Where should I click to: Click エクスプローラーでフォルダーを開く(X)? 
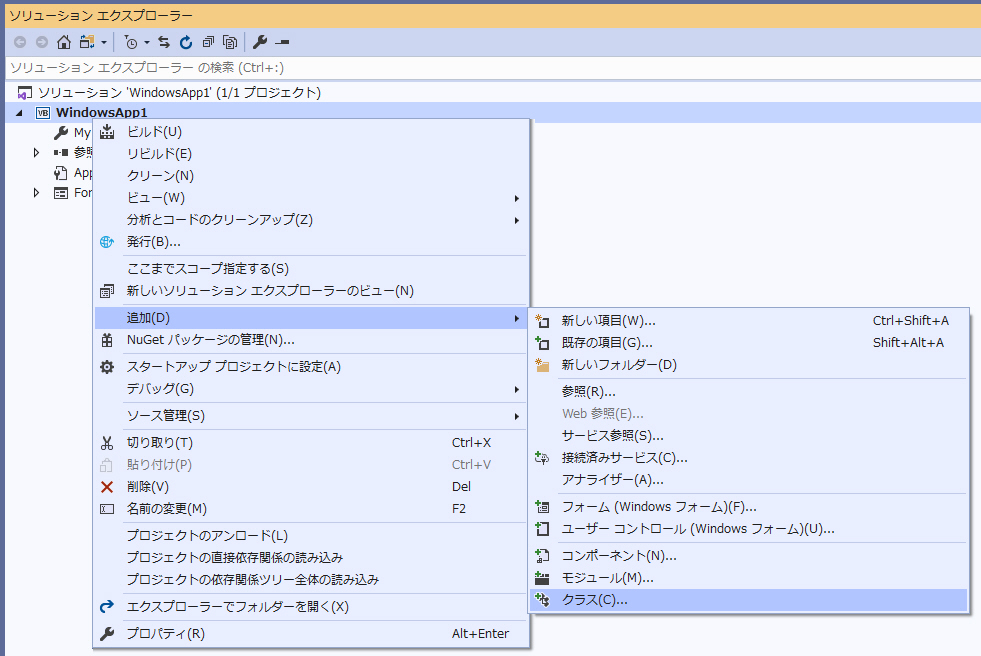(x=312, y=607)
